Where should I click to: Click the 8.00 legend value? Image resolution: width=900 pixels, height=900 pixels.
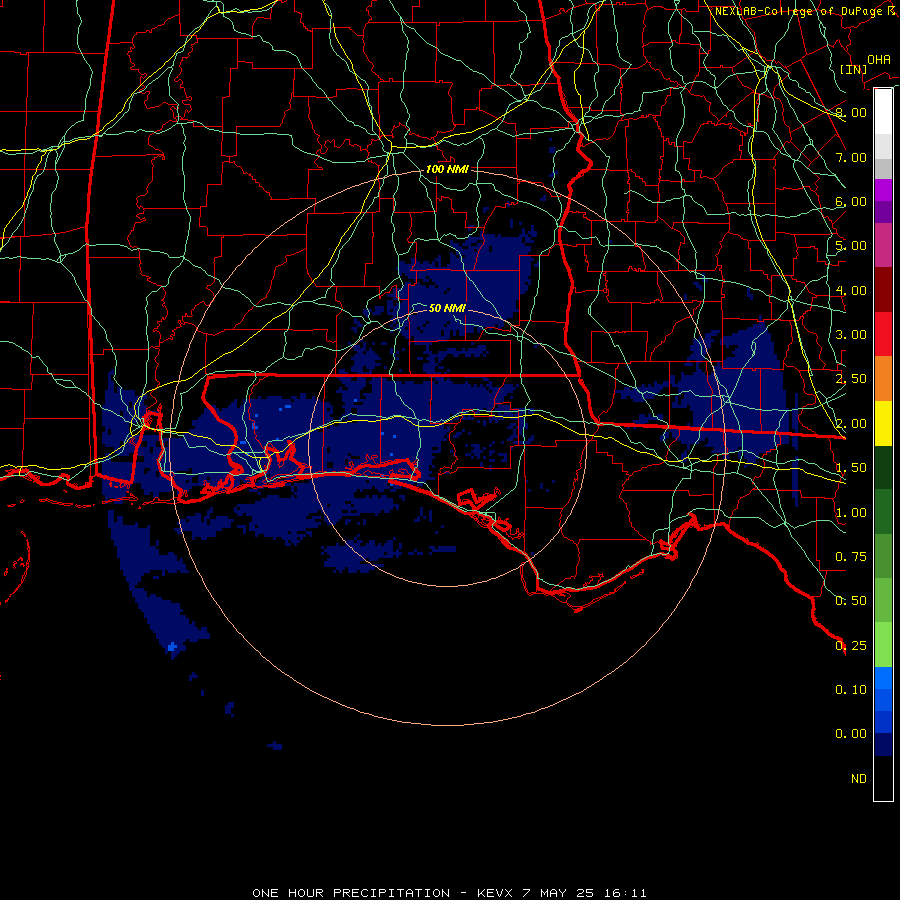pos(851,112)
